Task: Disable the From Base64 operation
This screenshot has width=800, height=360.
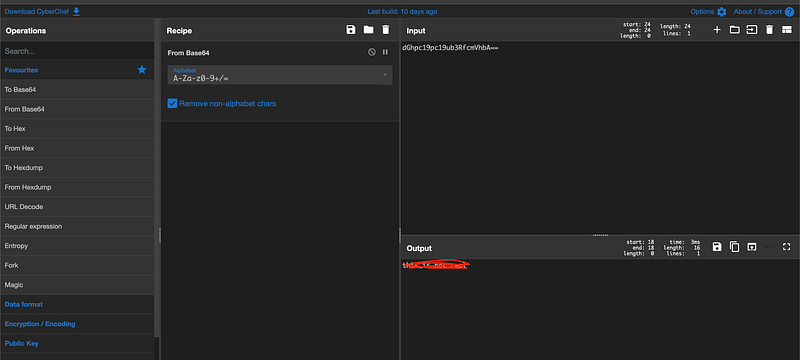Action: tap(372, 53)
